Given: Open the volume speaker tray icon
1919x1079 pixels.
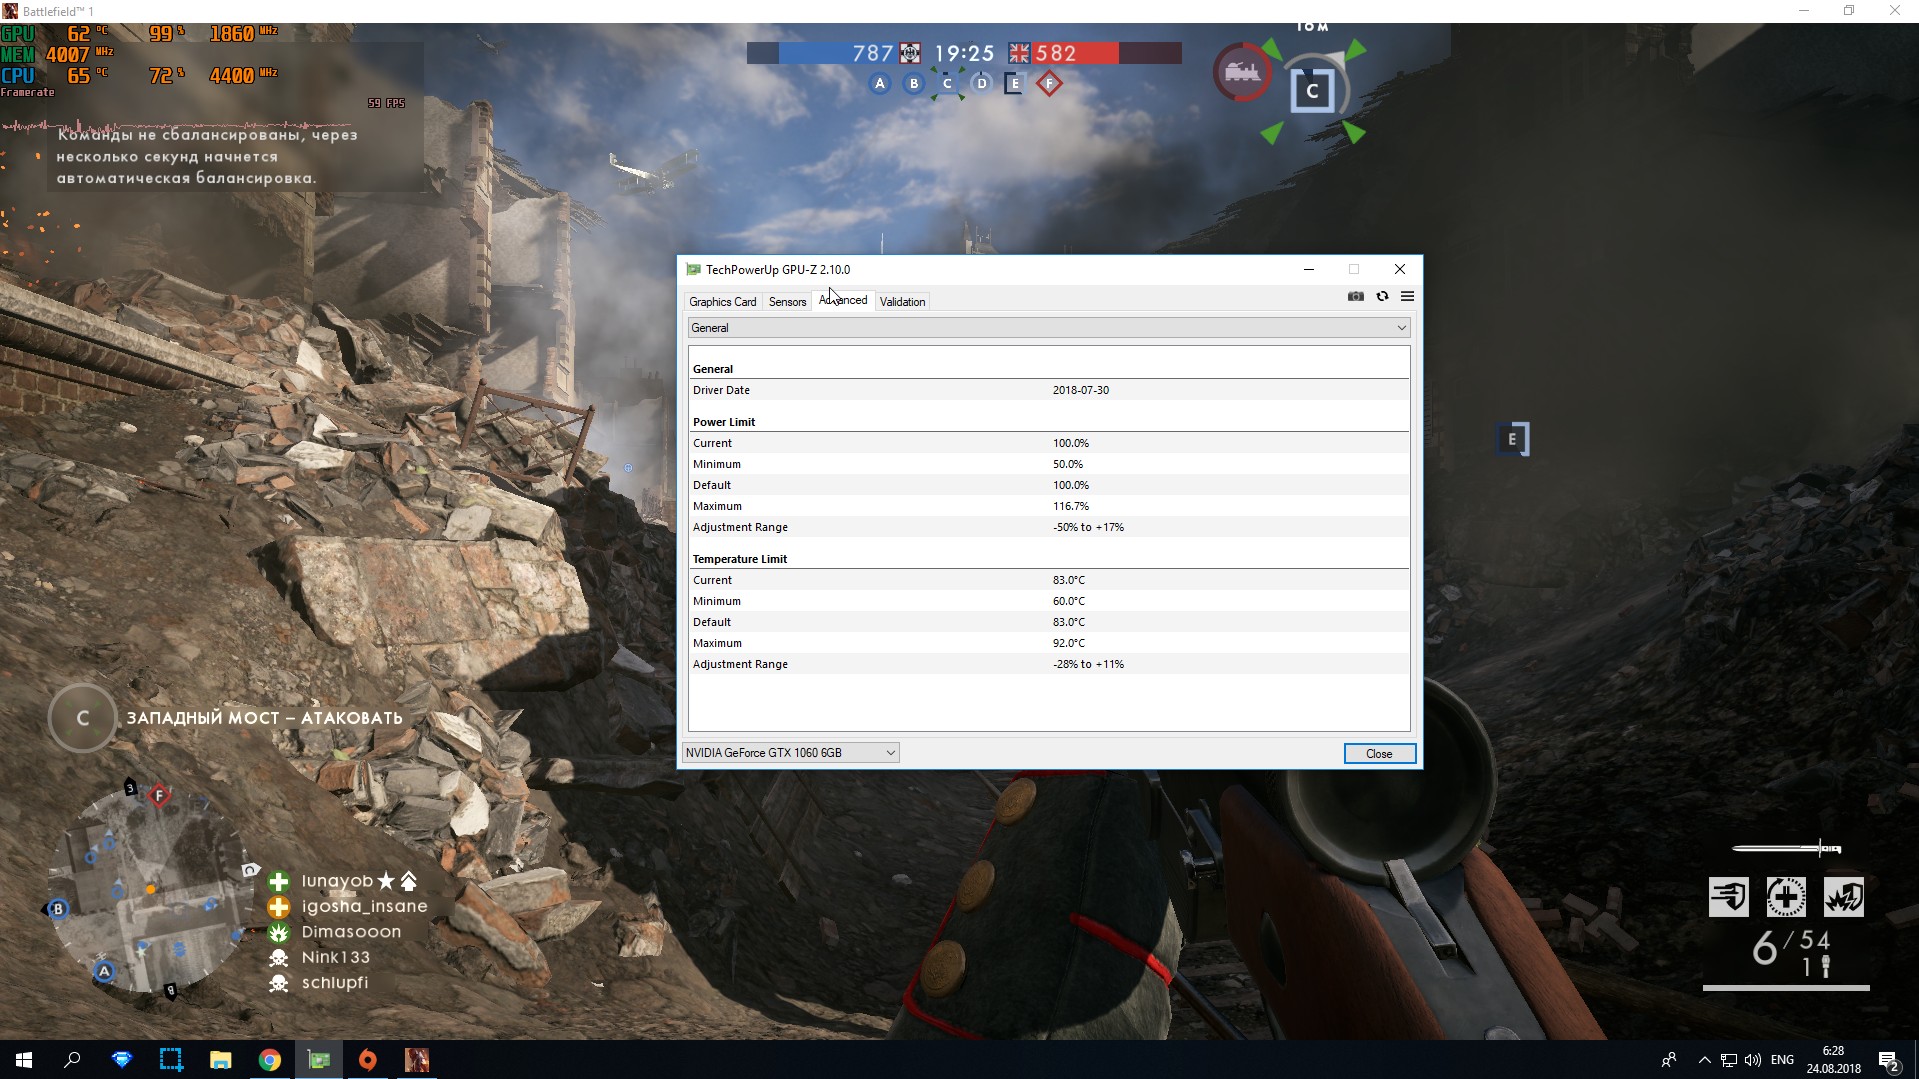Looking at the screenshot, I should tap(1752, 1060).
